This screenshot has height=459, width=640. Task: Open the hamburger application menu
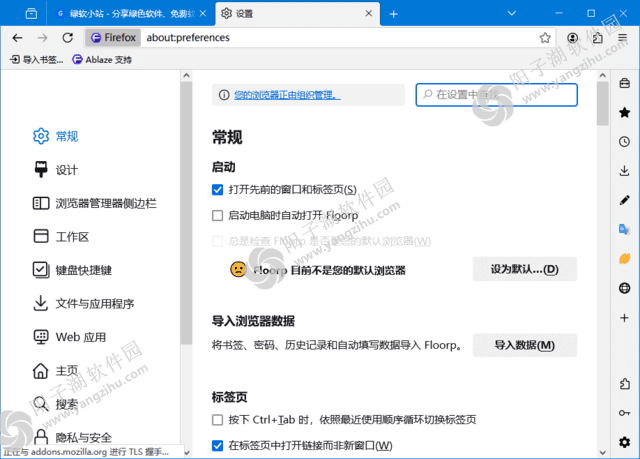click(622, 38)
